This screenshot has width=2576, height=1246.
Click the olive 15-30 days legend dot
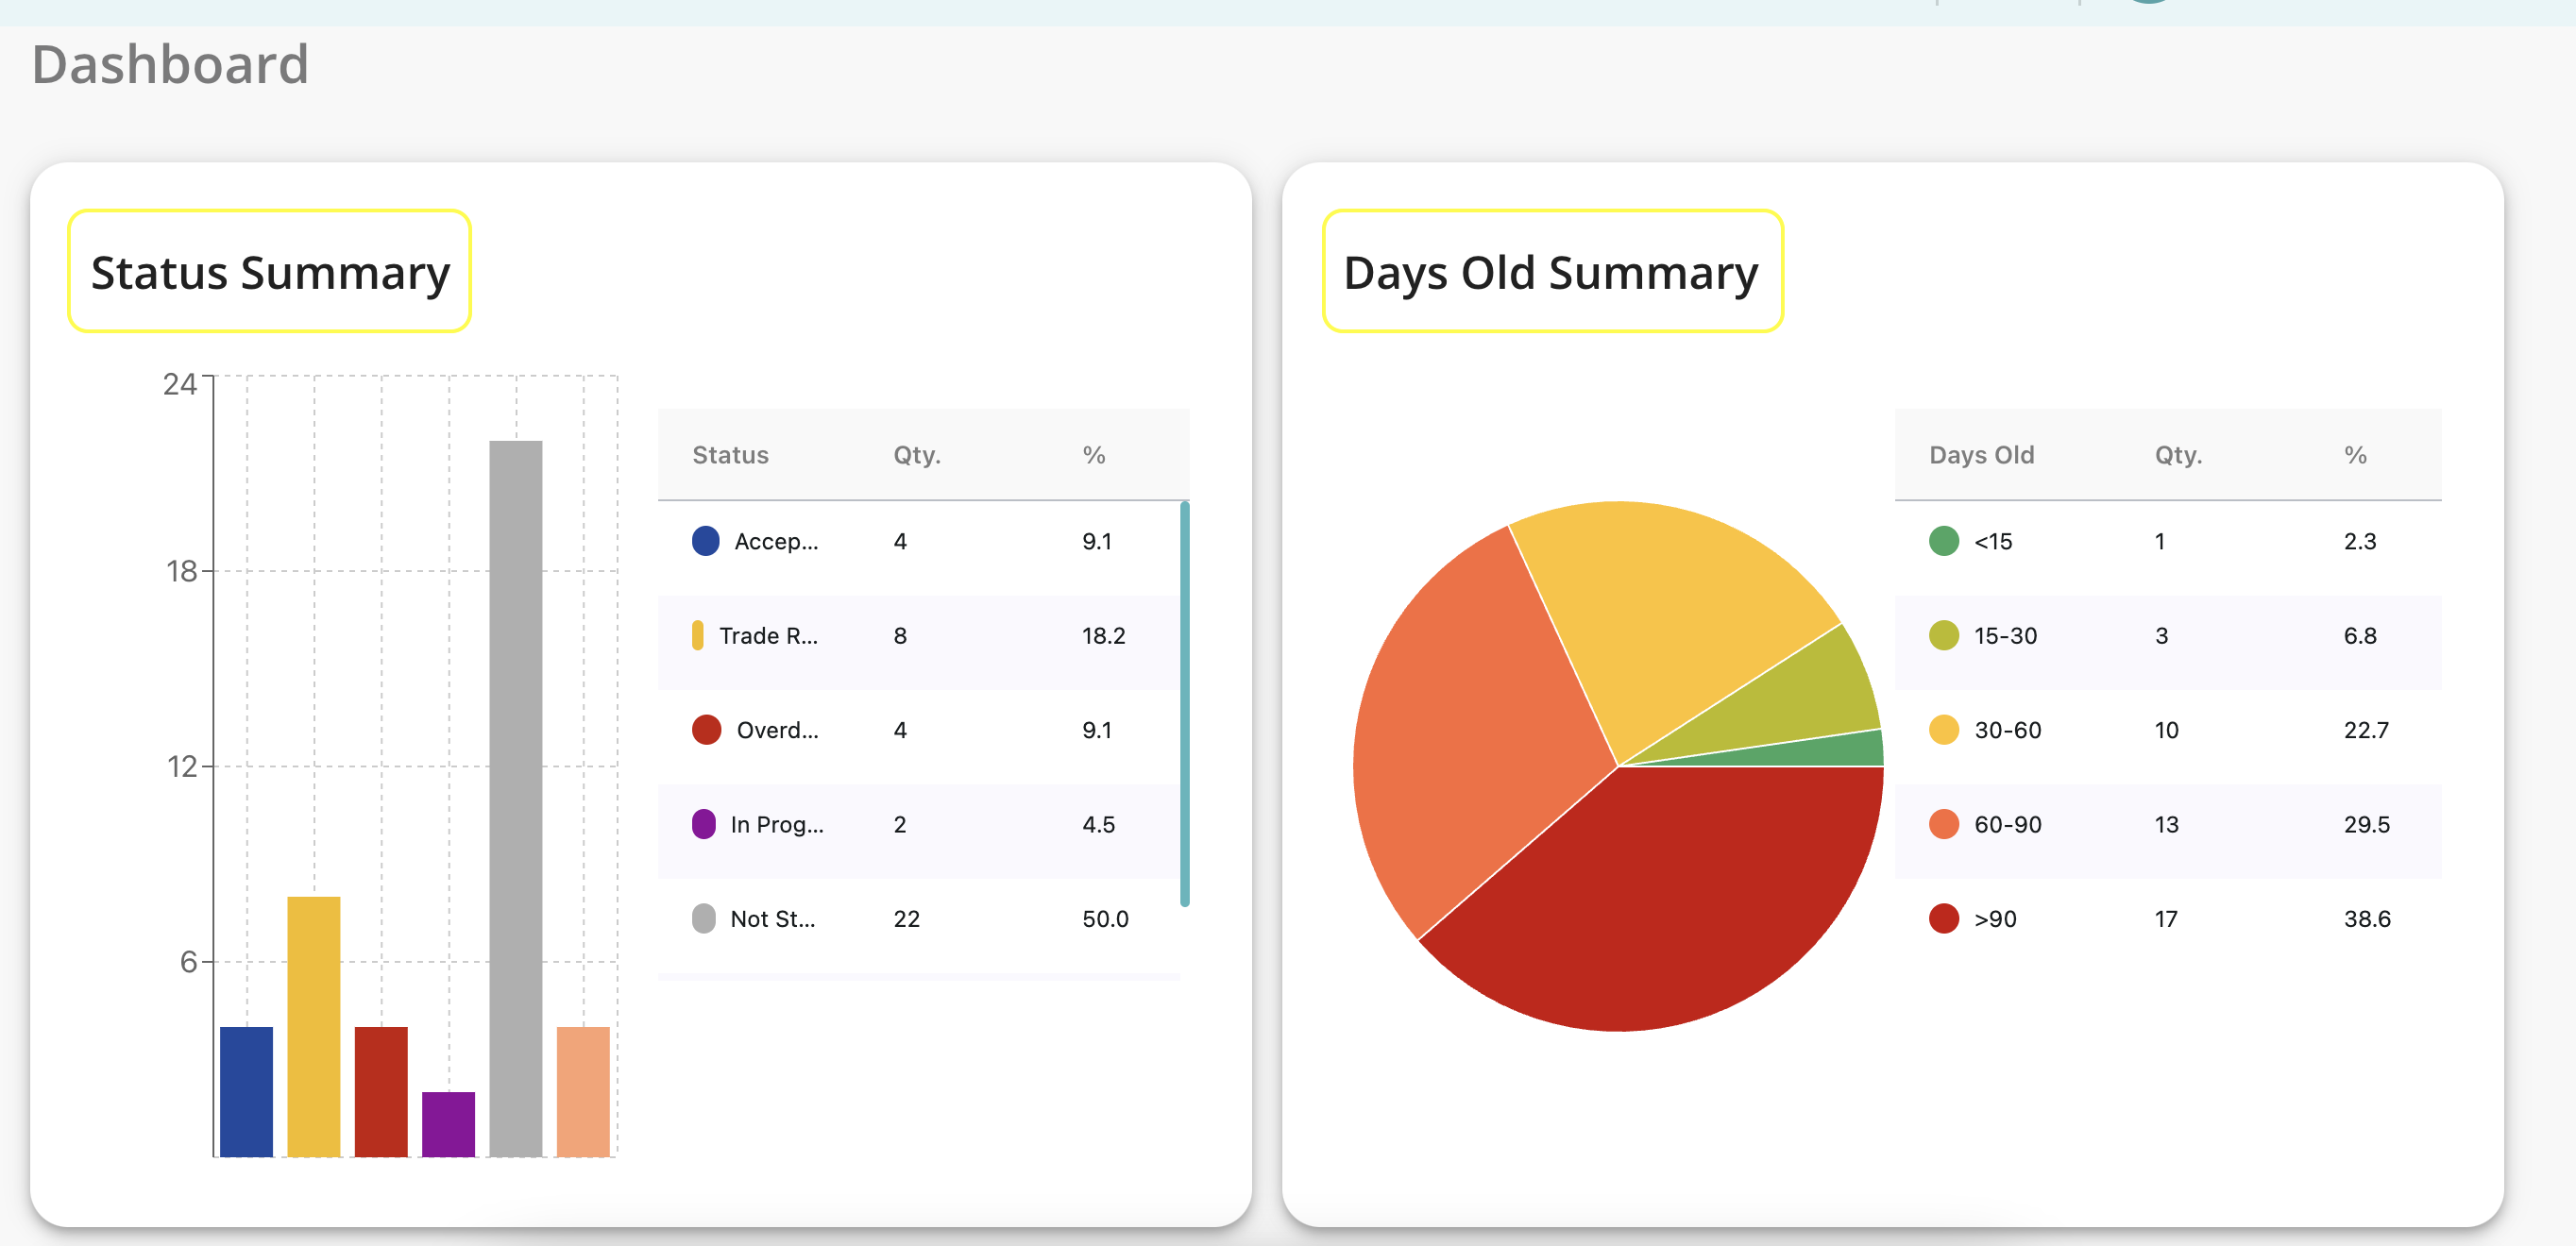coord(1943,635)
